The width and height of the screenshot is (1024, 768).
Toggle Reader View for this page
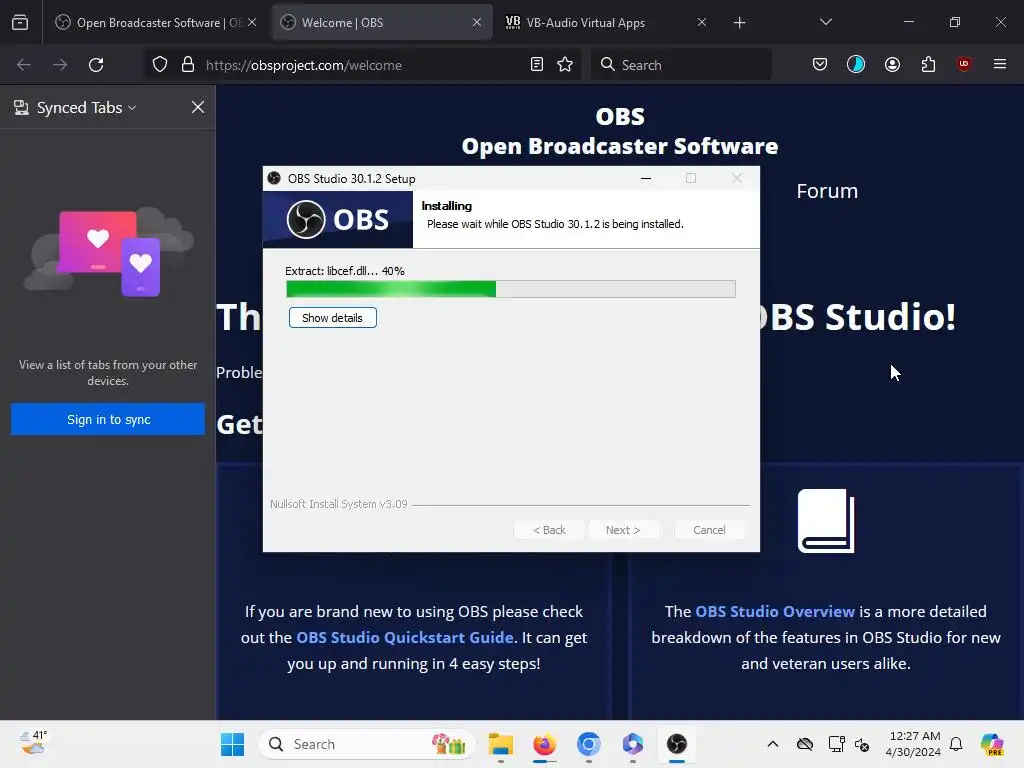(x=537, y=65)
